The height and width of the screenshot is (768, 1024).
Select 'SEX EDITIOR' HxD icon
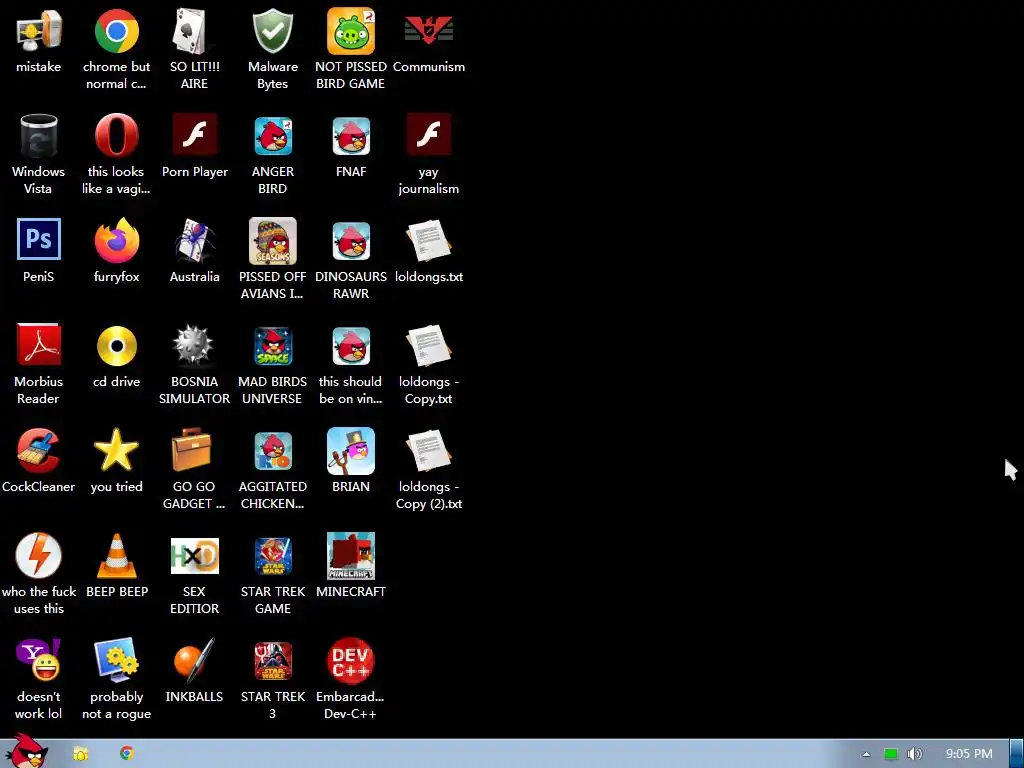click(x=194, y=556)
